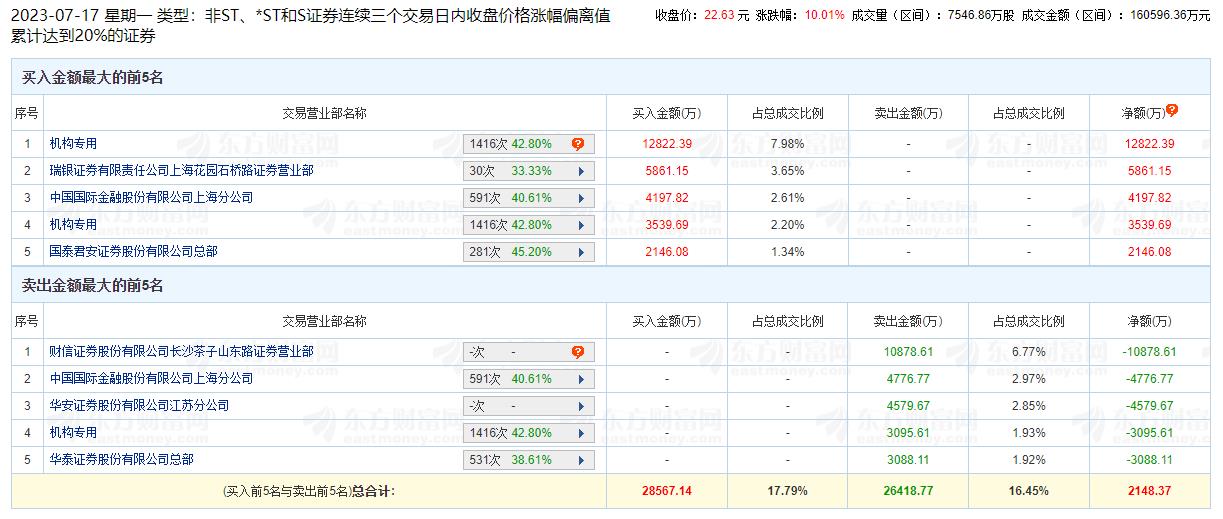Open 机构专用 link in buy row 1

[x=73, y=144]
